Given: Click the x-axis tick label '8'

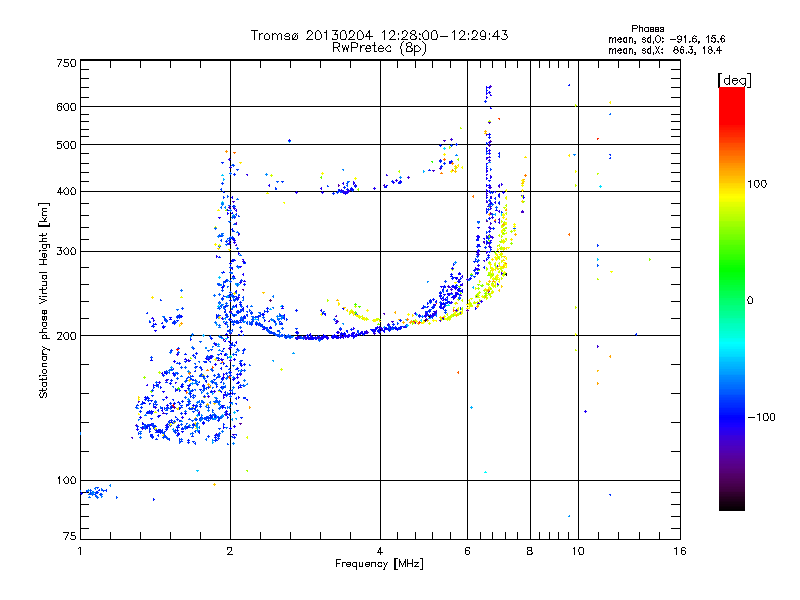Looking at the screenshot, I should tap(530, 551).
